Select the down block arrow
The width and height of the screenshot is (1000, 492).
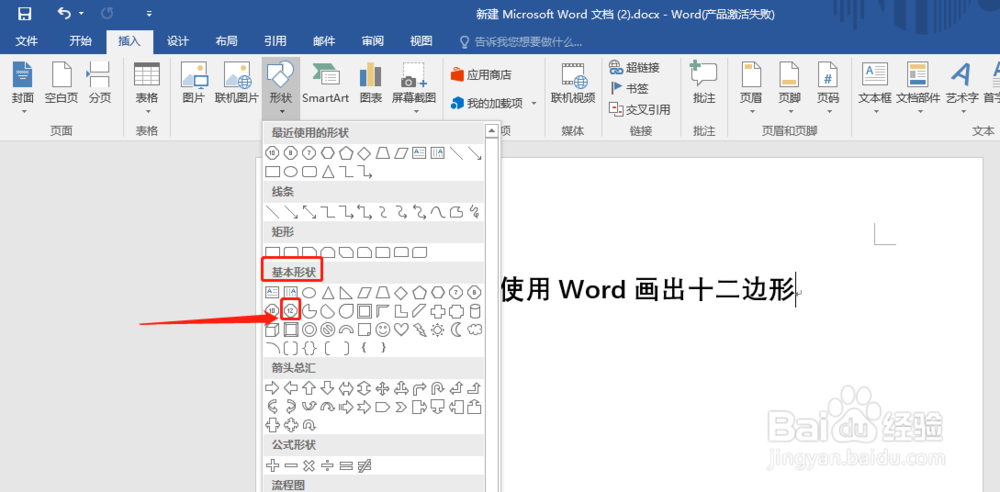click(328, 387)
